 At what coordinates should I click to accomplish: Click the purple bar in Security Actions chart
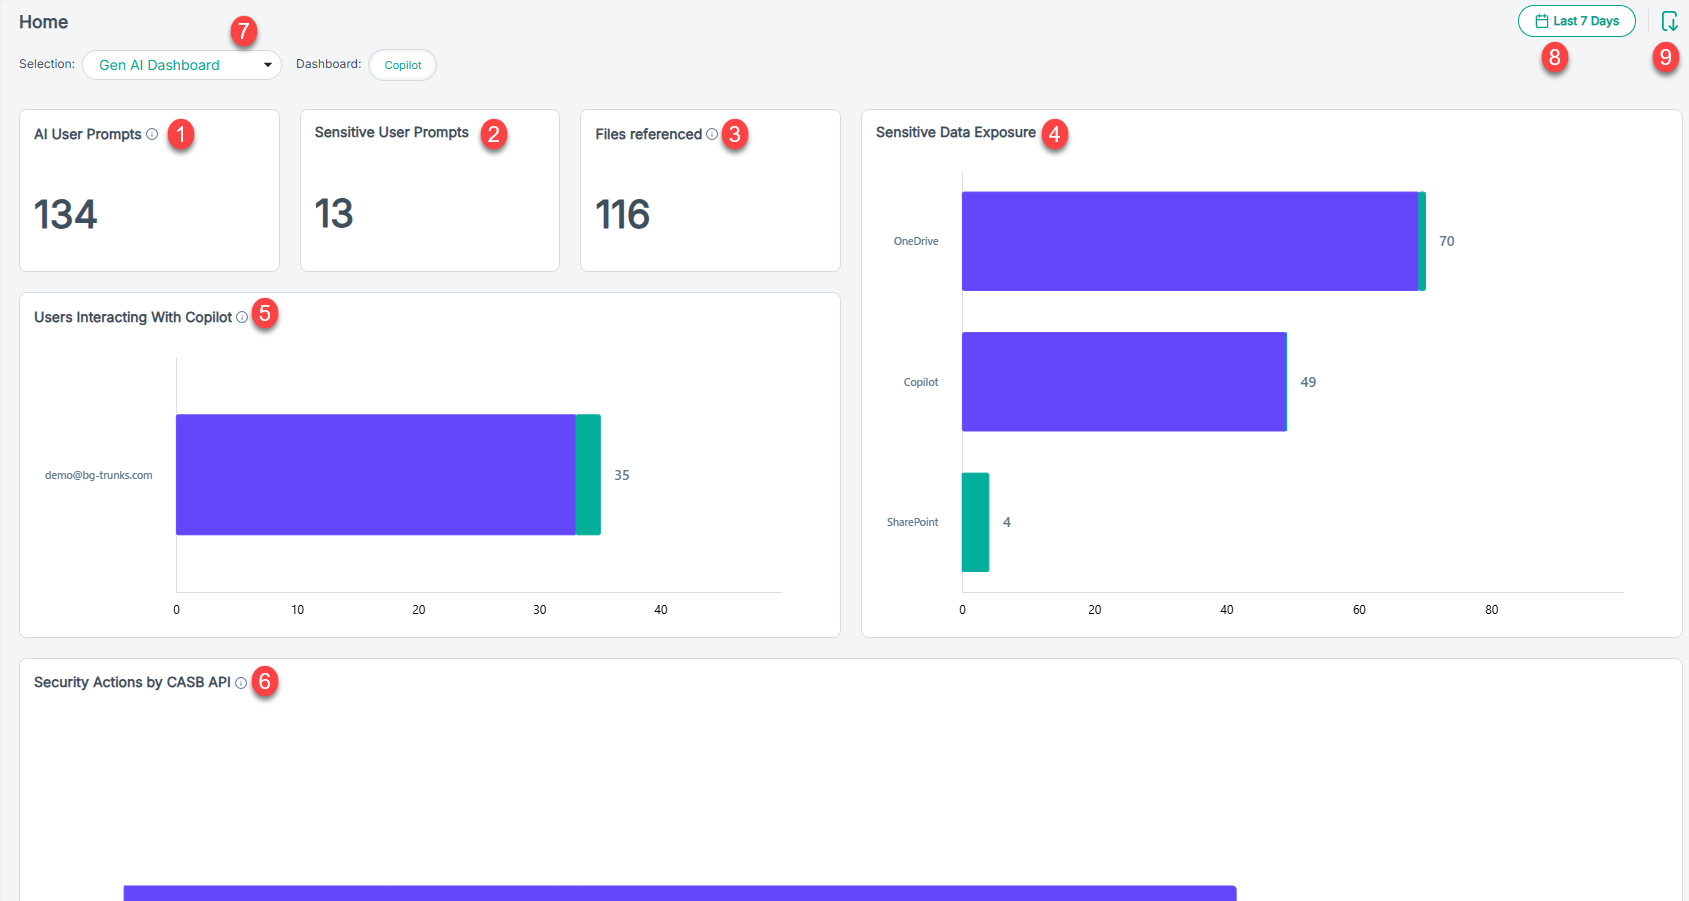coord(680,892)
